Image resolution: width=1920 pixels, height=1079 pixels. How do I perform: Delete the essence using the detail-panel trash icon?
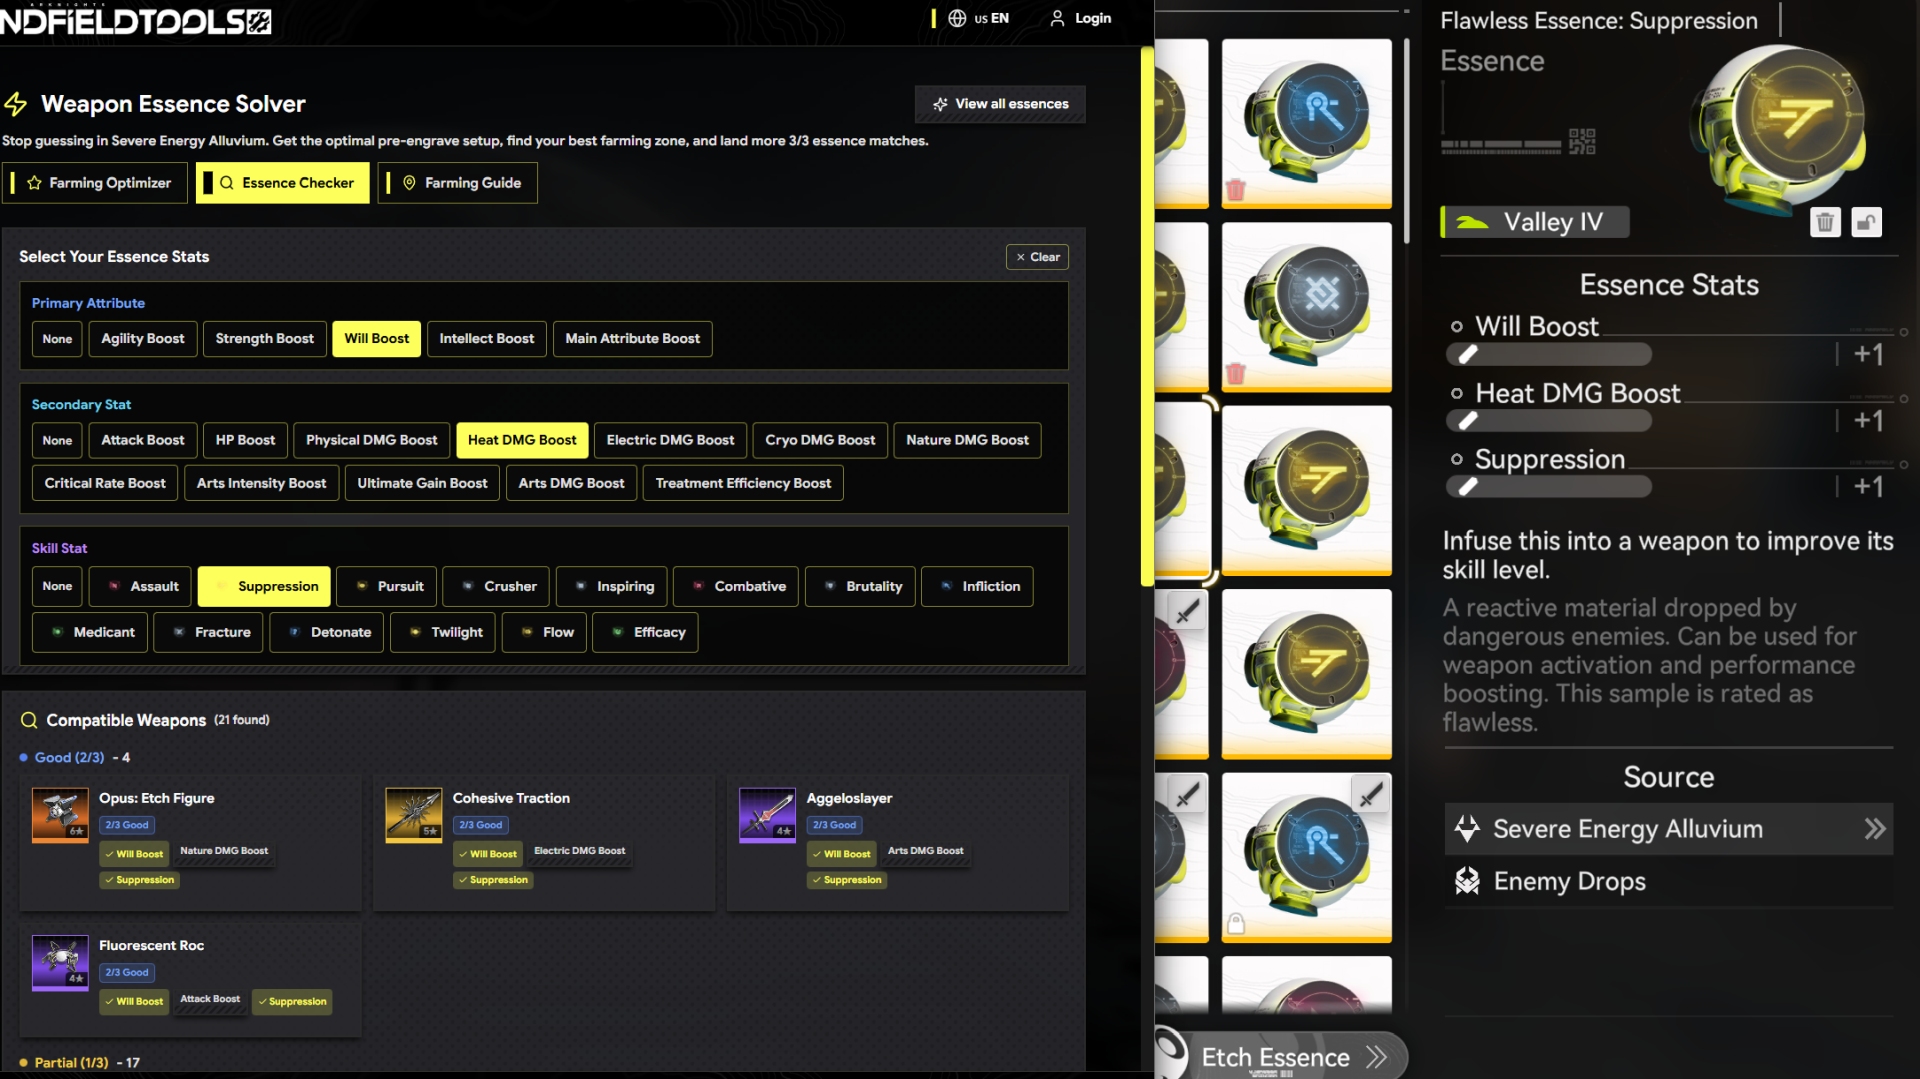click(1825, 222)
